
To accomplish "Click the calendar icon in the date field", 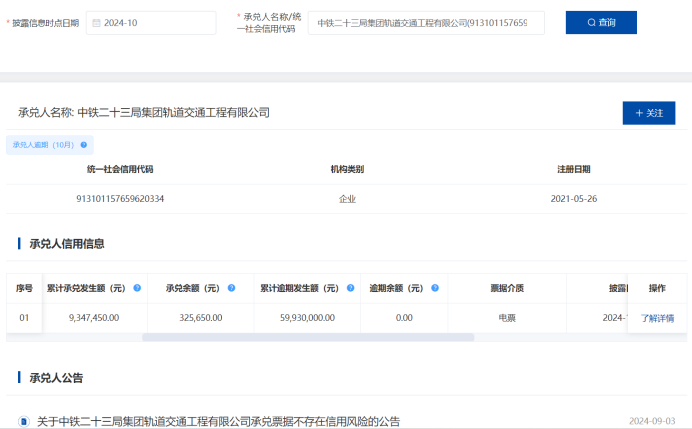I will pos(96,23).
